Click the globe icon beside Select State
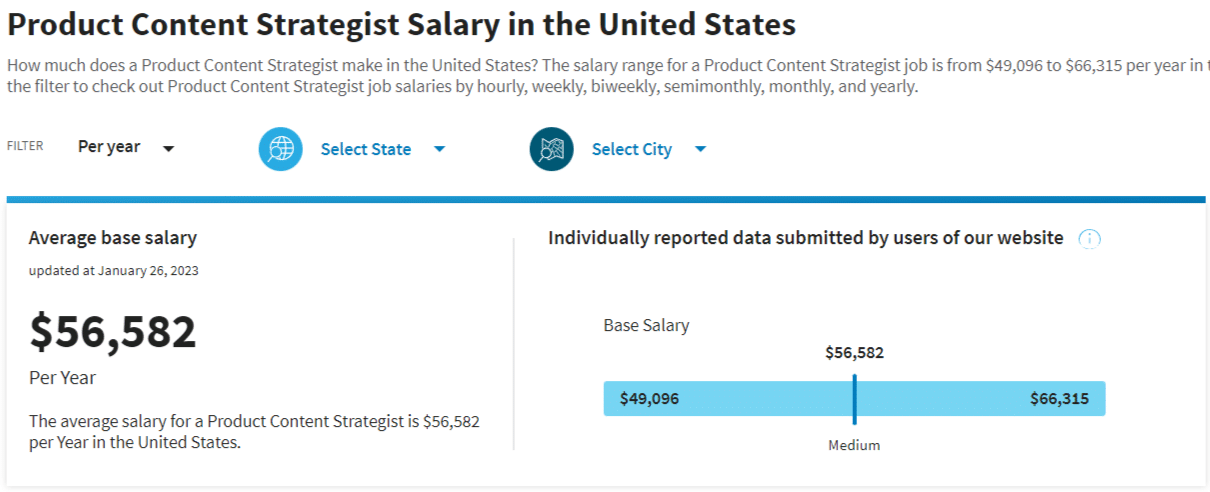 [x=281, y=149]
